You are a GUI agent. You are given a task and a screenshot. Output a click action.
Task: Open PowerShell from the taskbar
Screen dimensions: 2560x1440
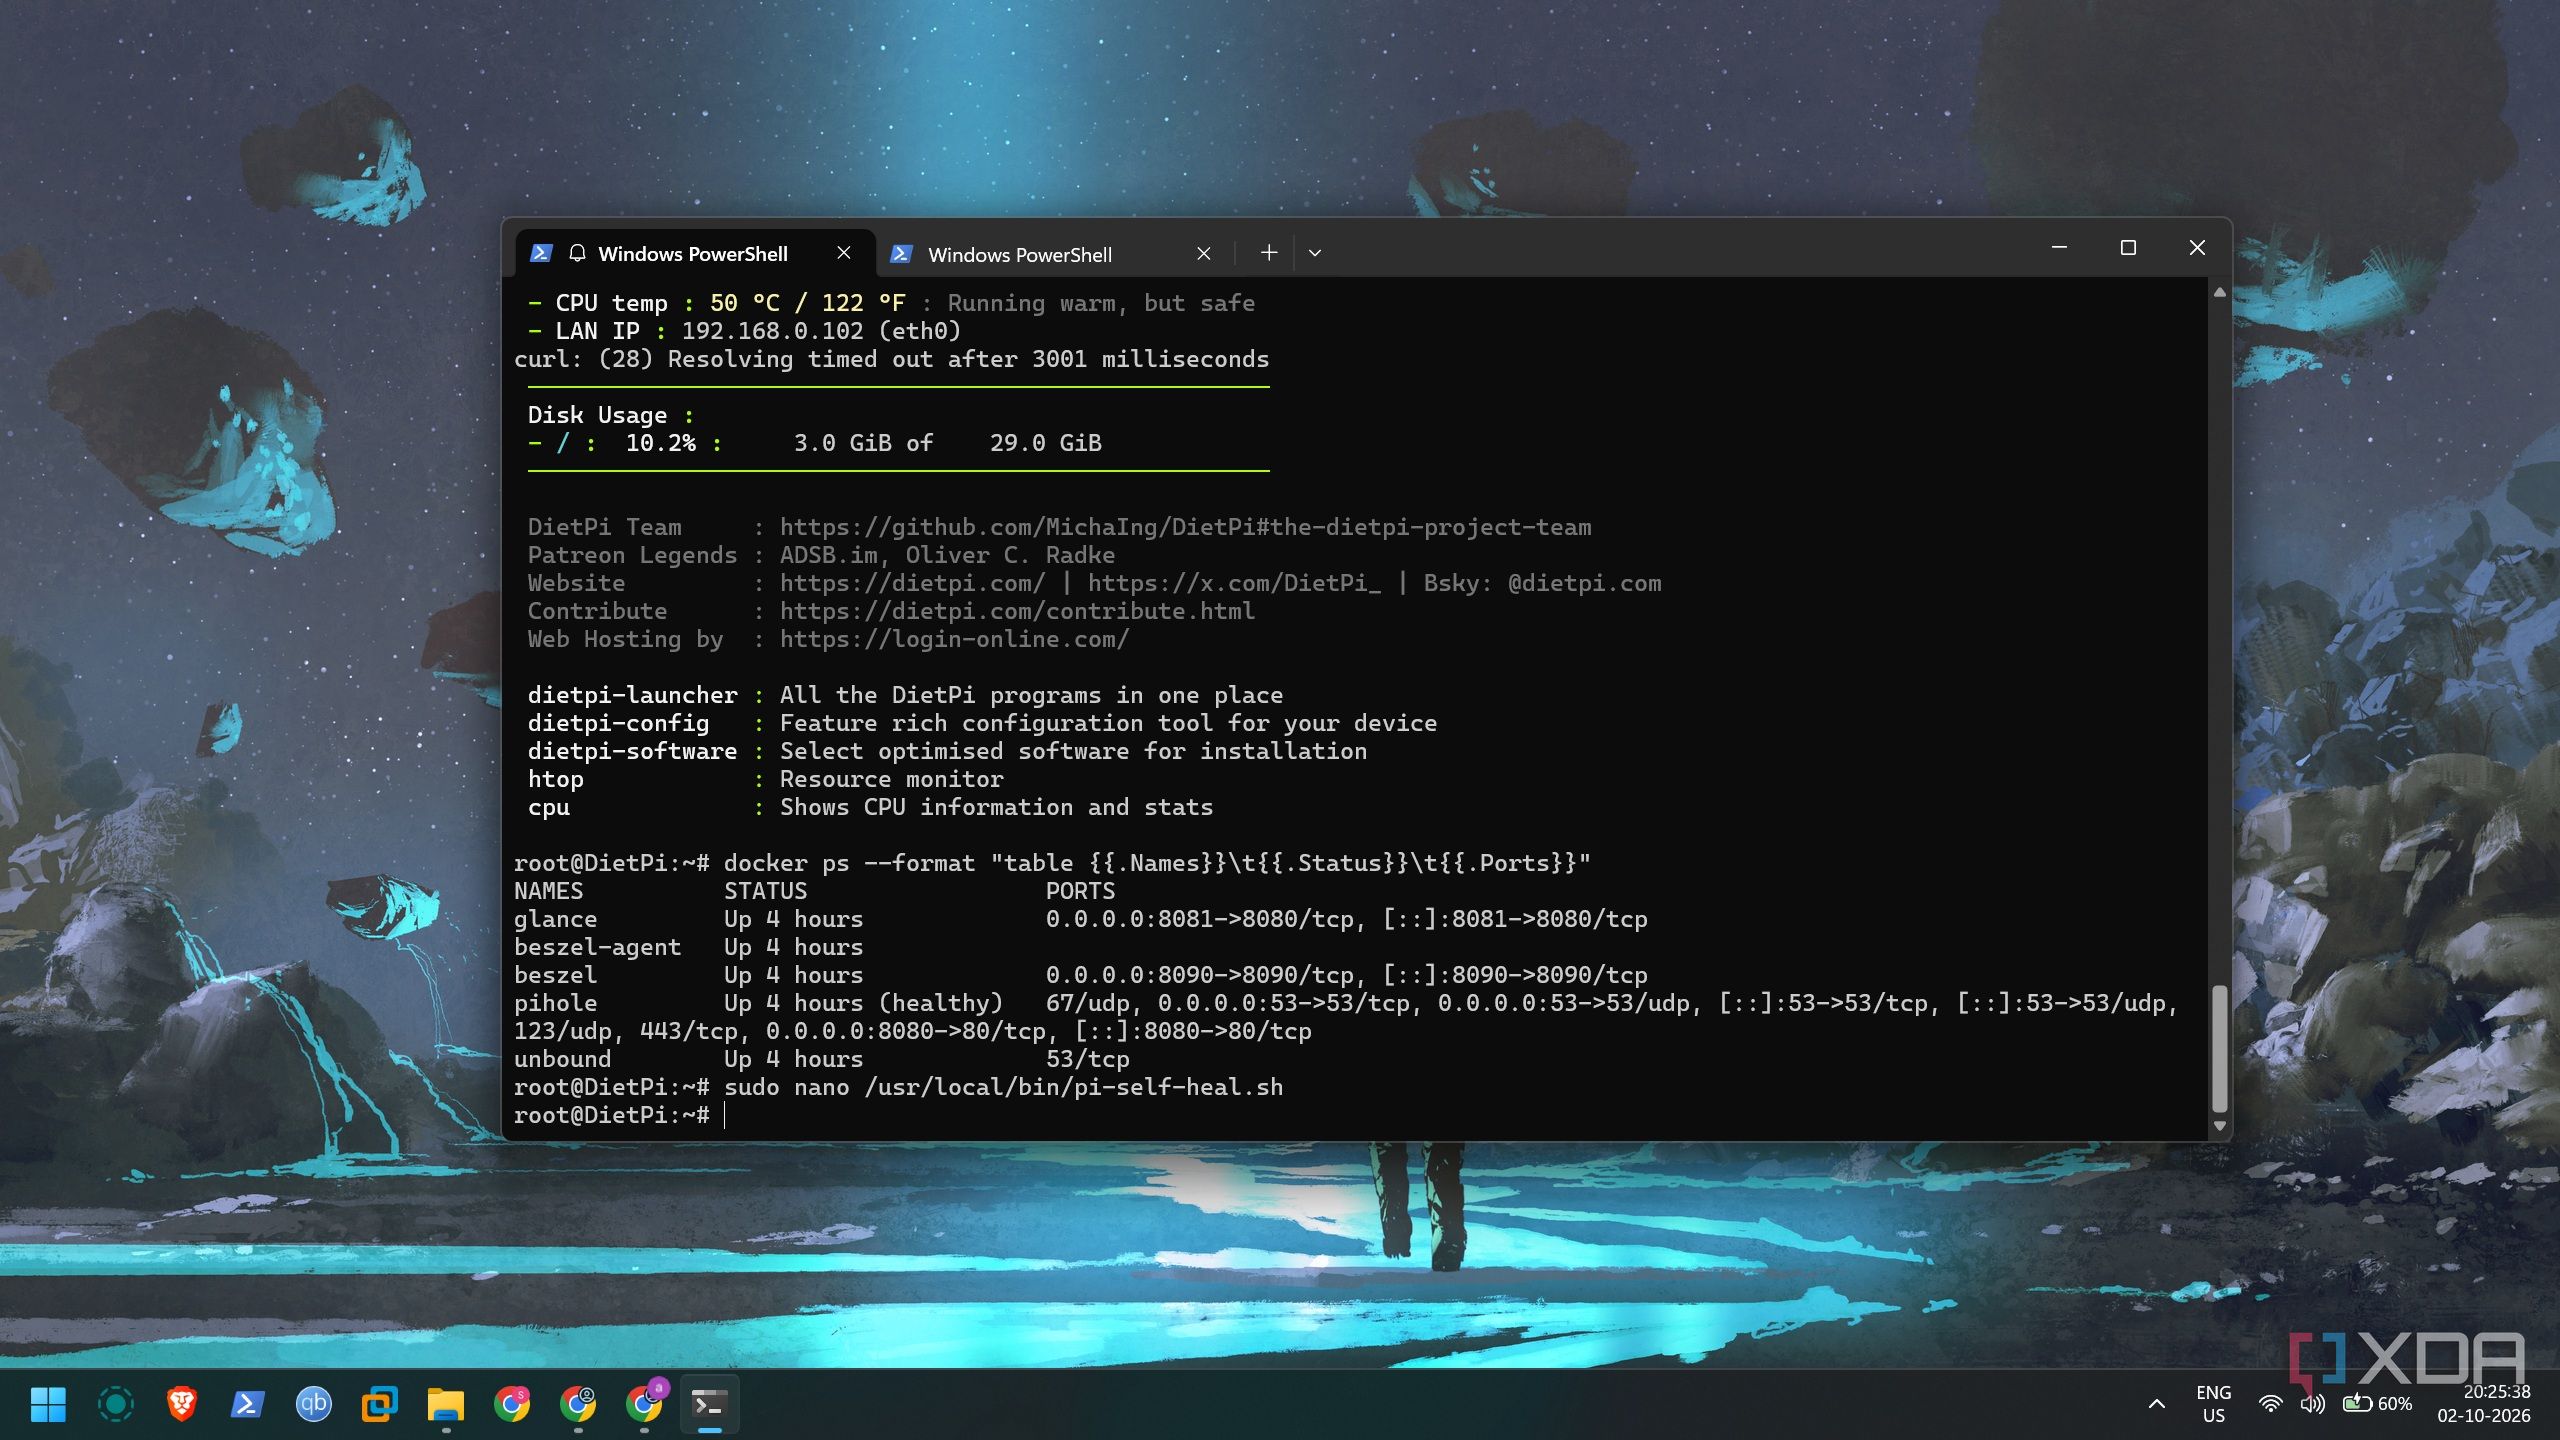247,1404
